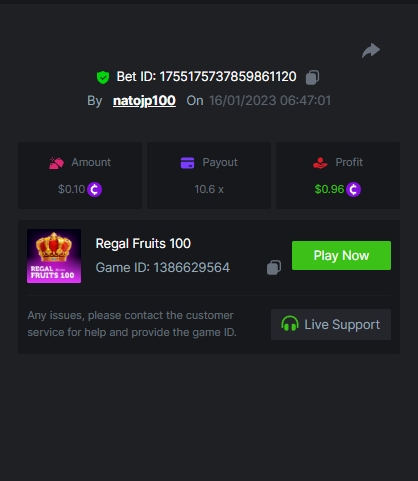Click the bet date and time stamp

point(270,101)
